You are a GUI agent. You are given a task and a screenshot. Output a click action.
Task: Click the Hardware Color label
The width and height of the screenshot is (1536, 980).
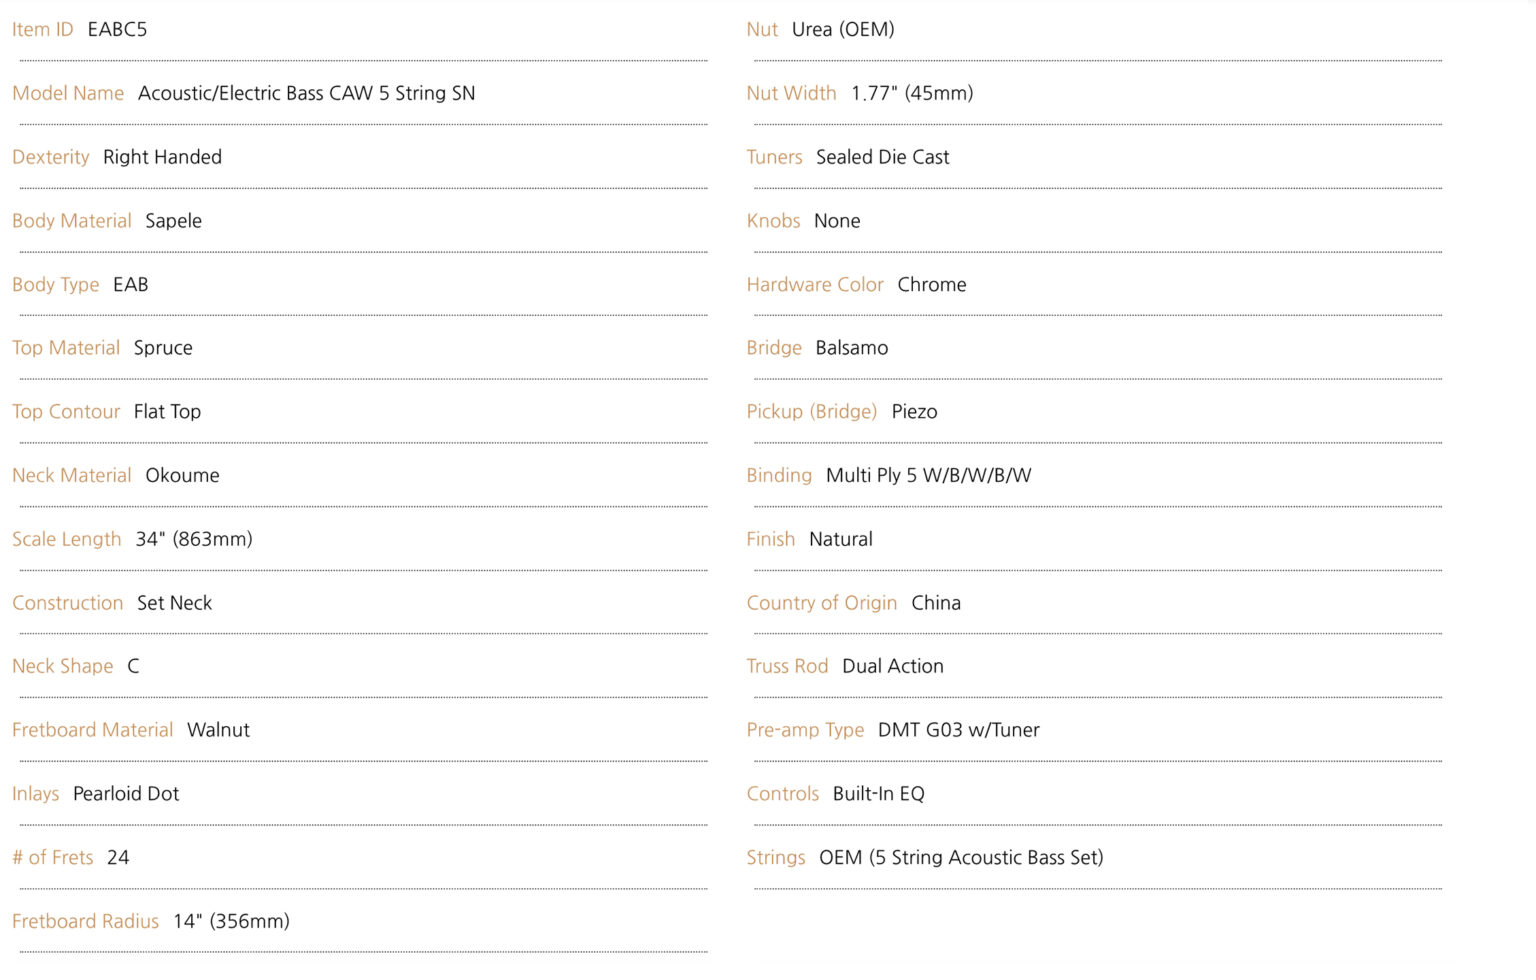[x=815, y=285]
